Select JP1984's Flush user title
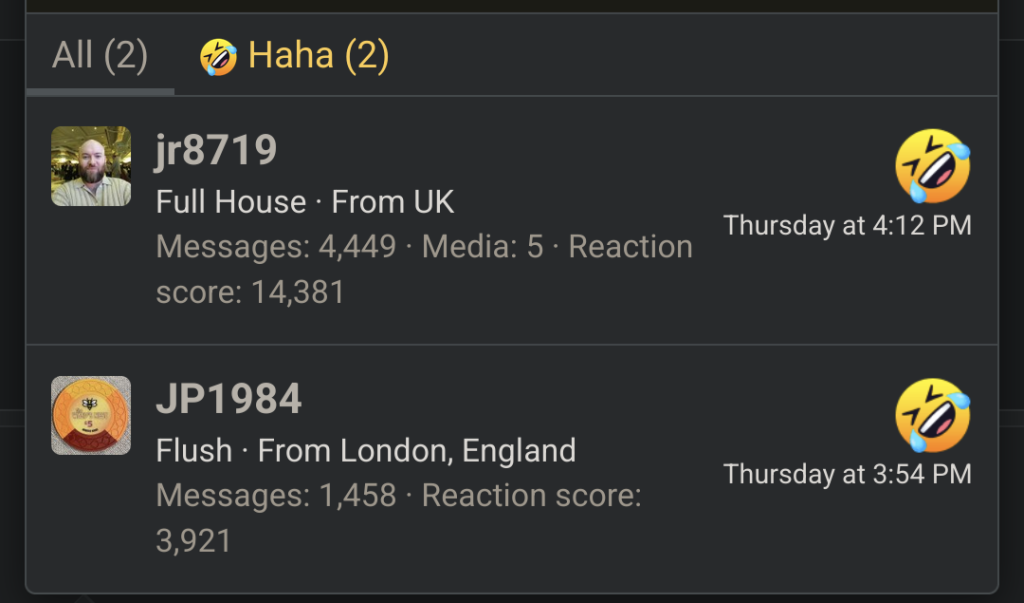This screenshot has width=1024, height=603. (194, 451)
